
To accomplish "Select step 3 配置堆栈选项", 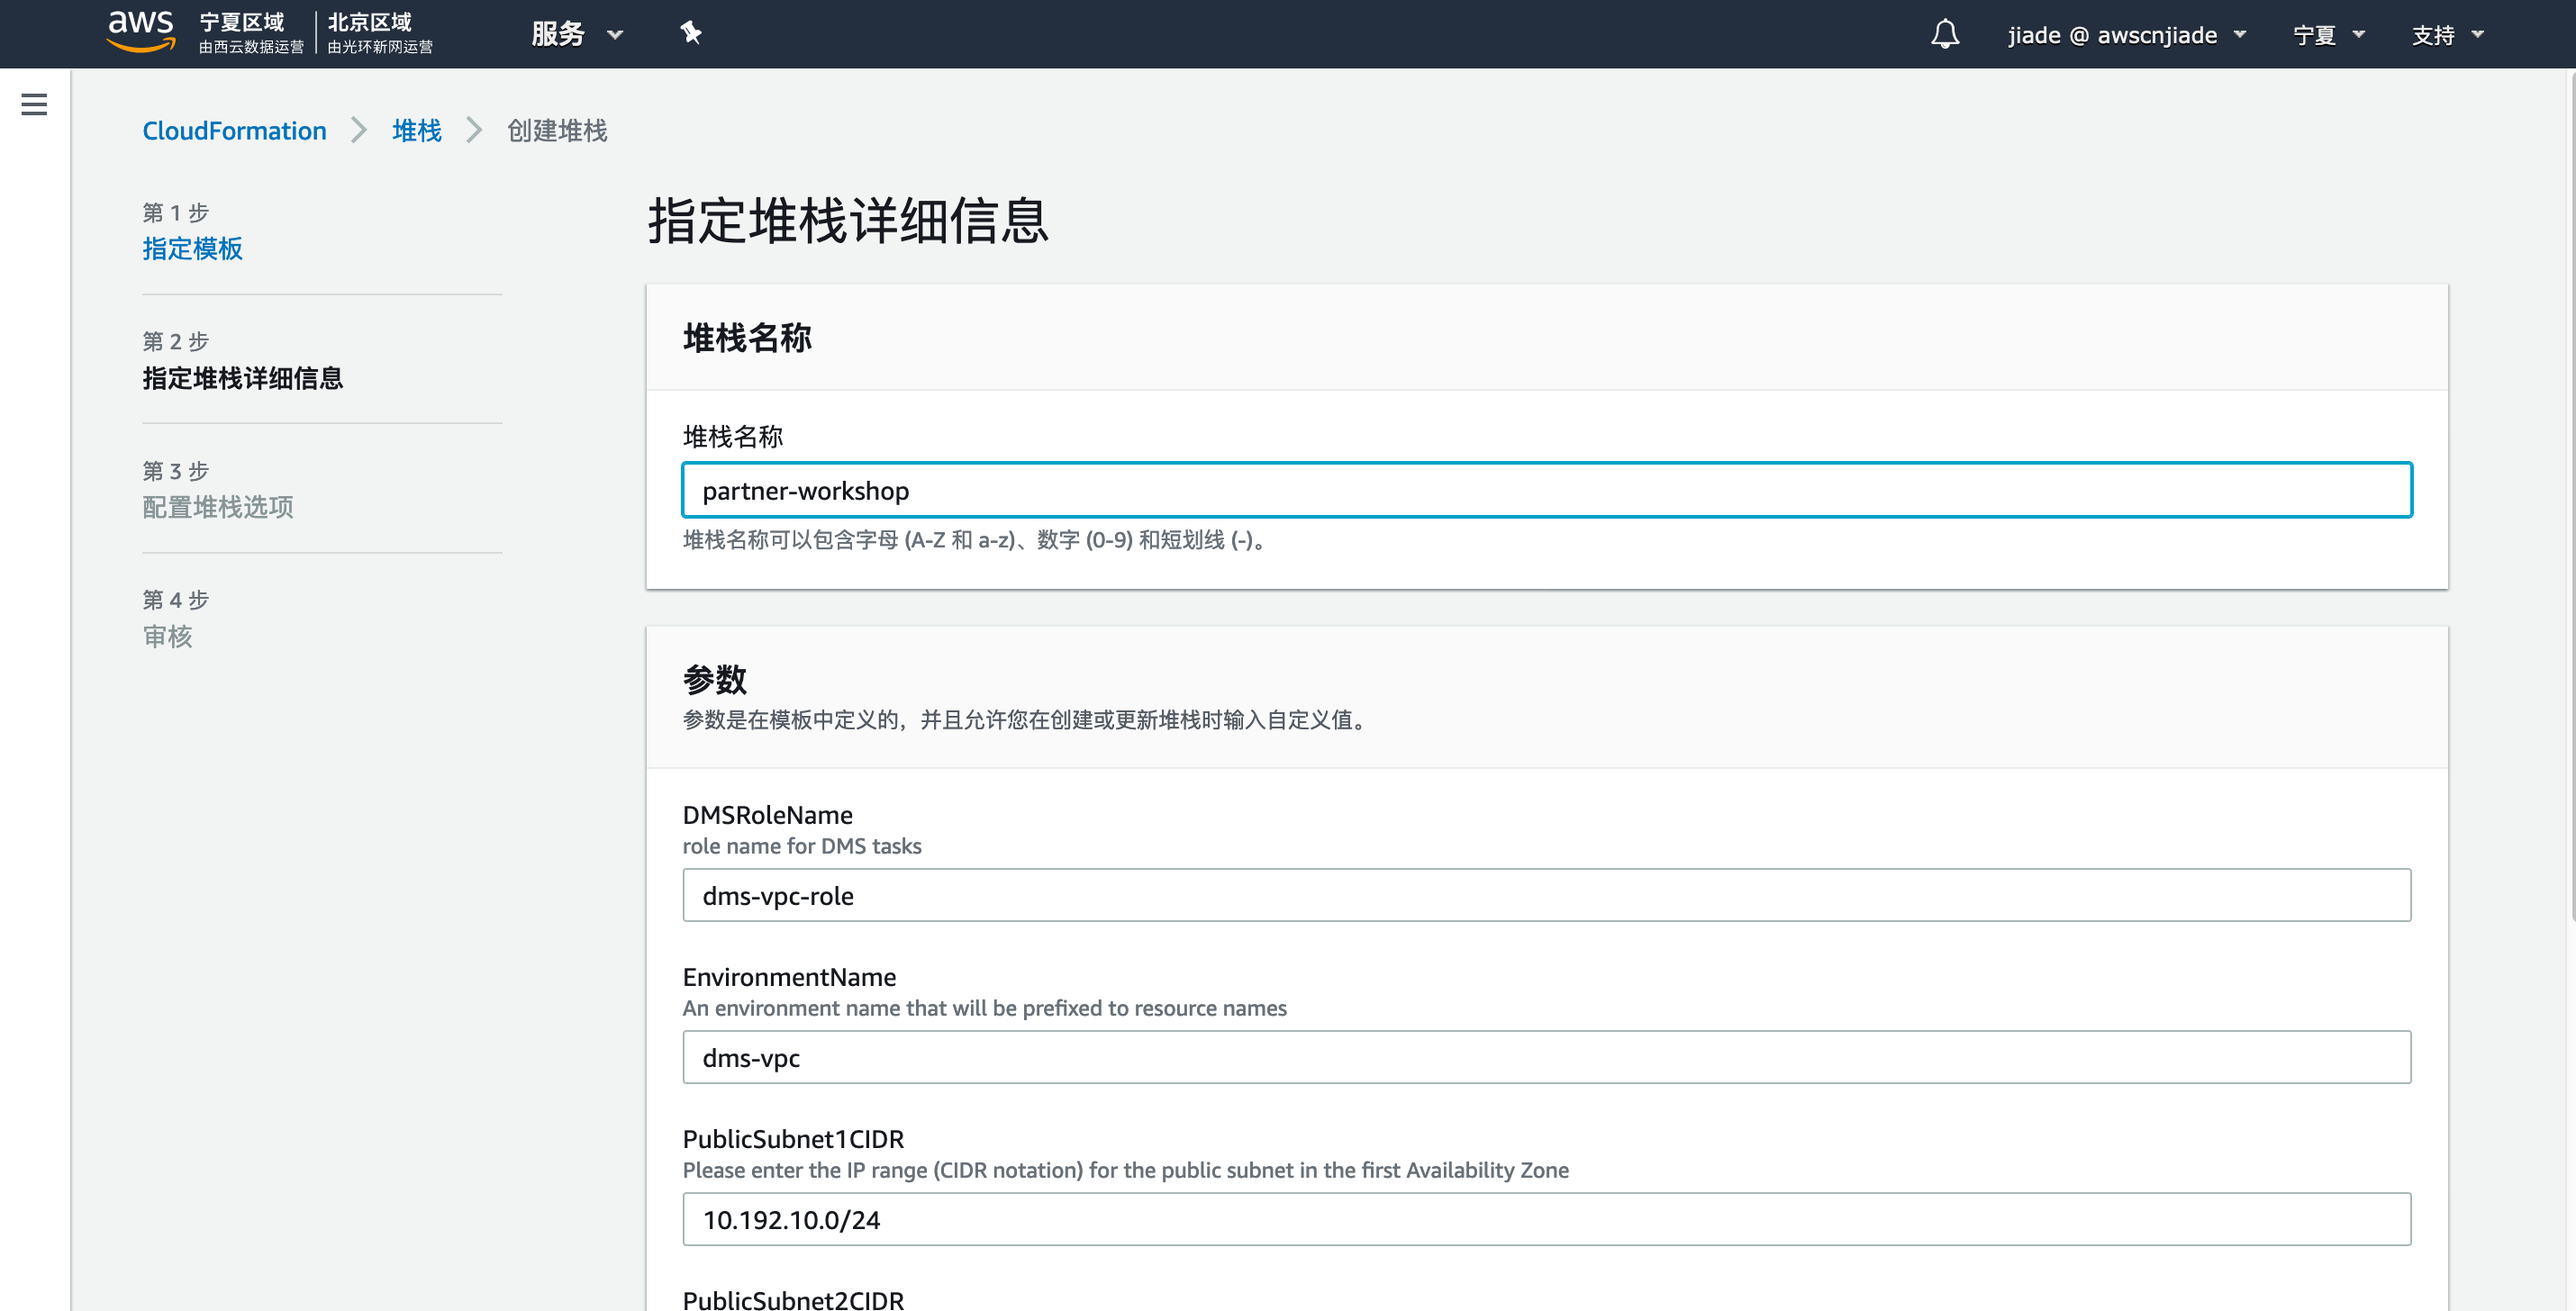I will click(217, 507).
